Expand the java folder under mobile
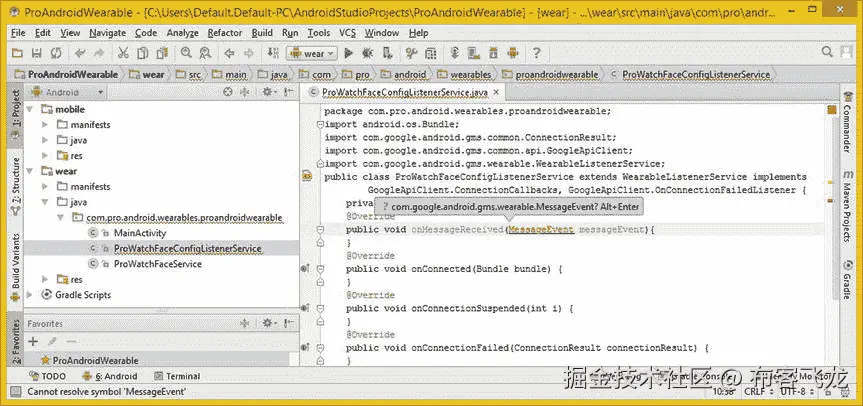This screenshot has width=863, height=406. 45,140
